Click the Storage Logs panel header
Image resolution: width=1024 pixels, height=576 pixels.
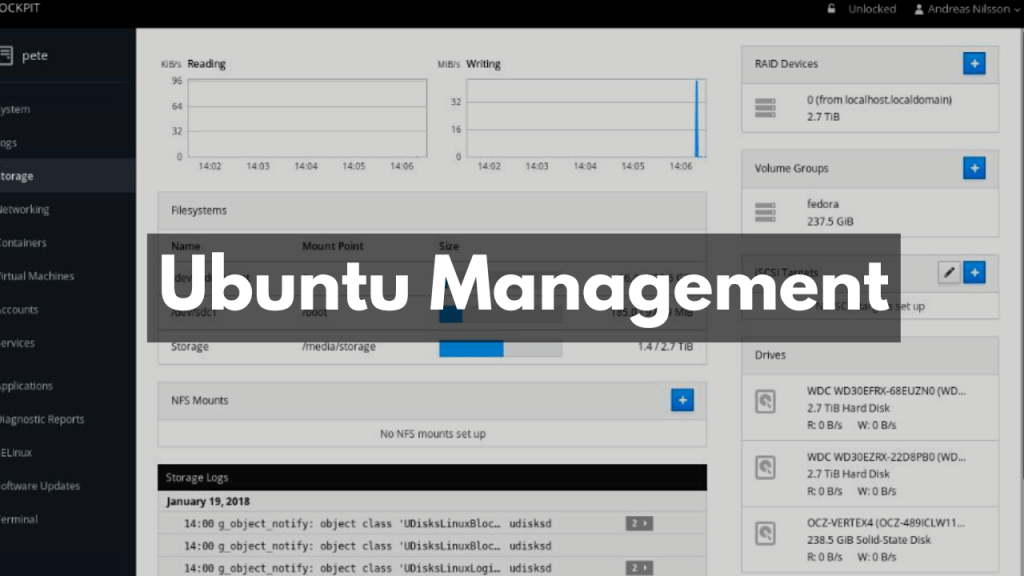point(432,477)
